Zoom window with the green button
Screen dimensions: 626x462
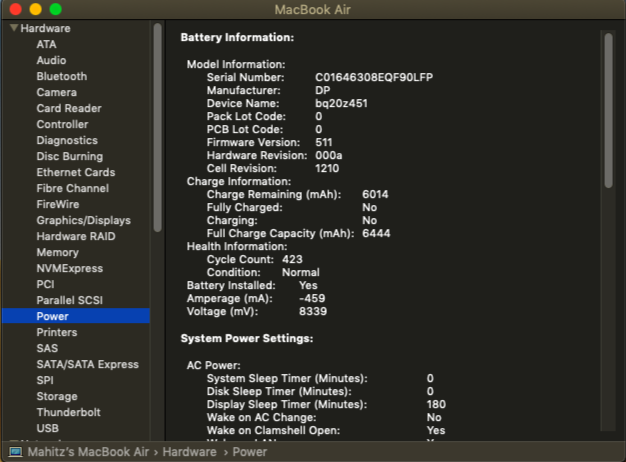55,9
